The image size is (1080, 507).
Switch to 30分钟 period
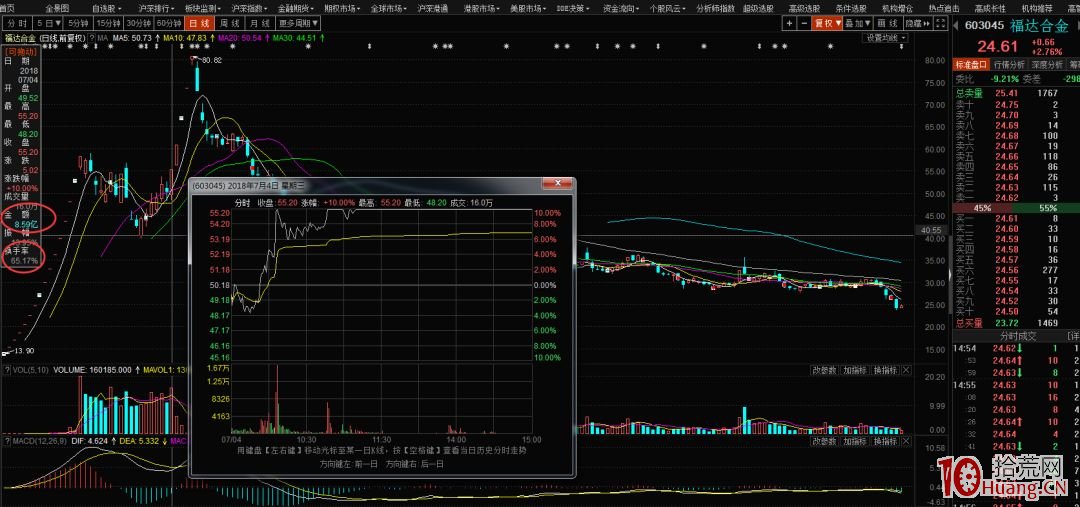pyautogui.click(x=140, y=23)
